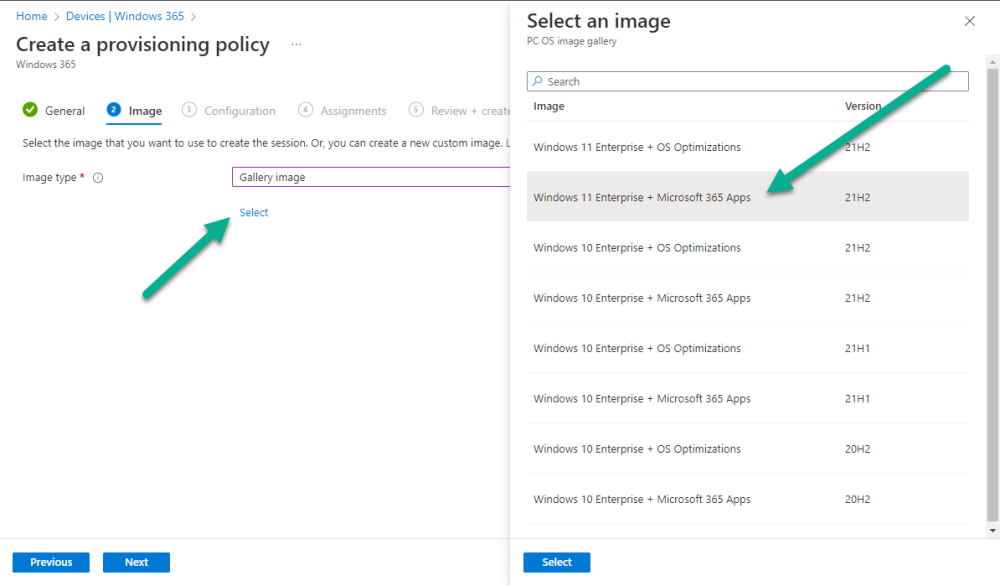This screenshot has height=586, width=1000.
Task: Click the Search field in the image gallery
Action: point(747,81)
